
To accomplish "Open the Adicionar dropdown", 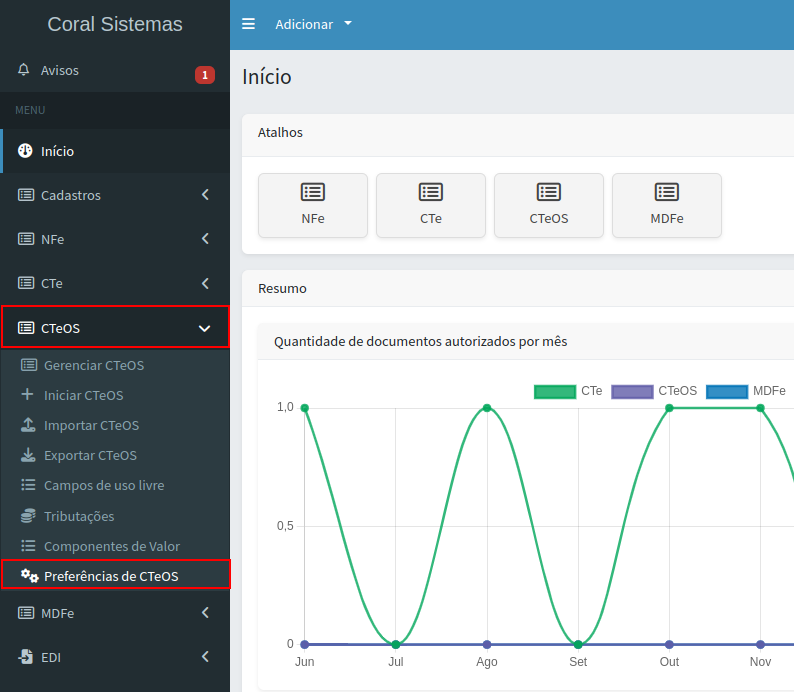I will coord(313,24).
